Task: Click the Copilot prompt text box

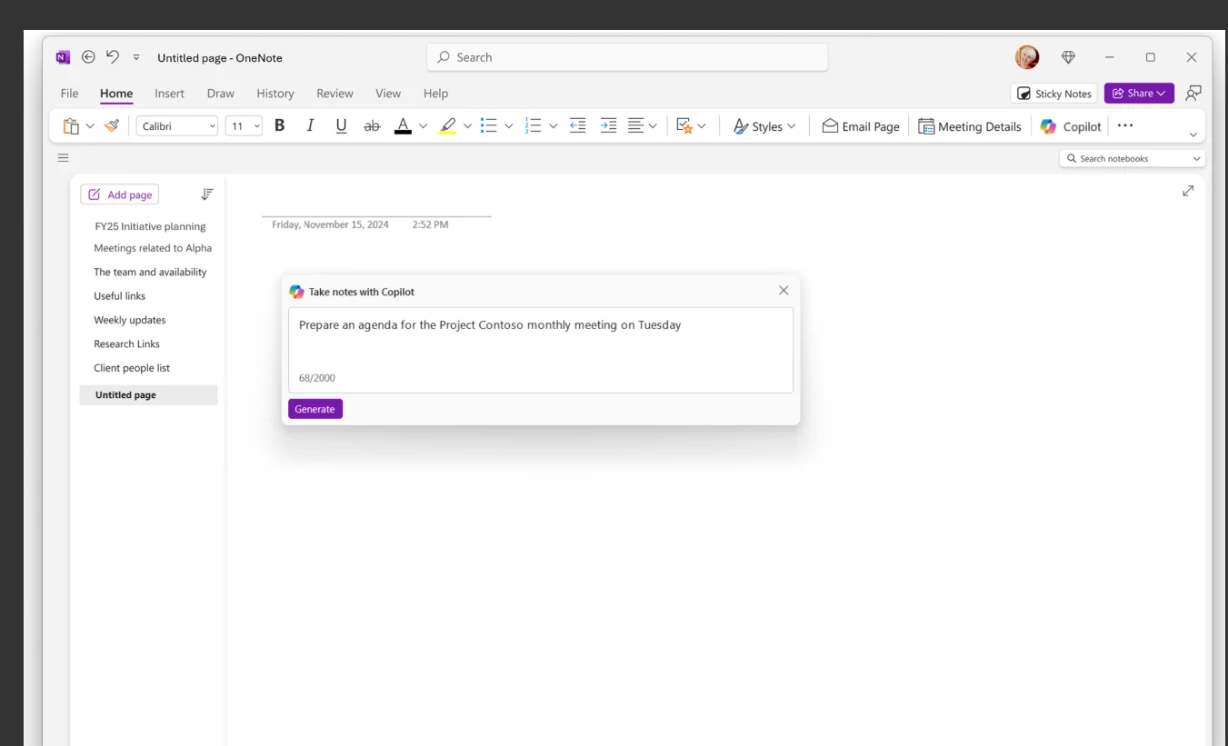Action: (x=541, y=350)
